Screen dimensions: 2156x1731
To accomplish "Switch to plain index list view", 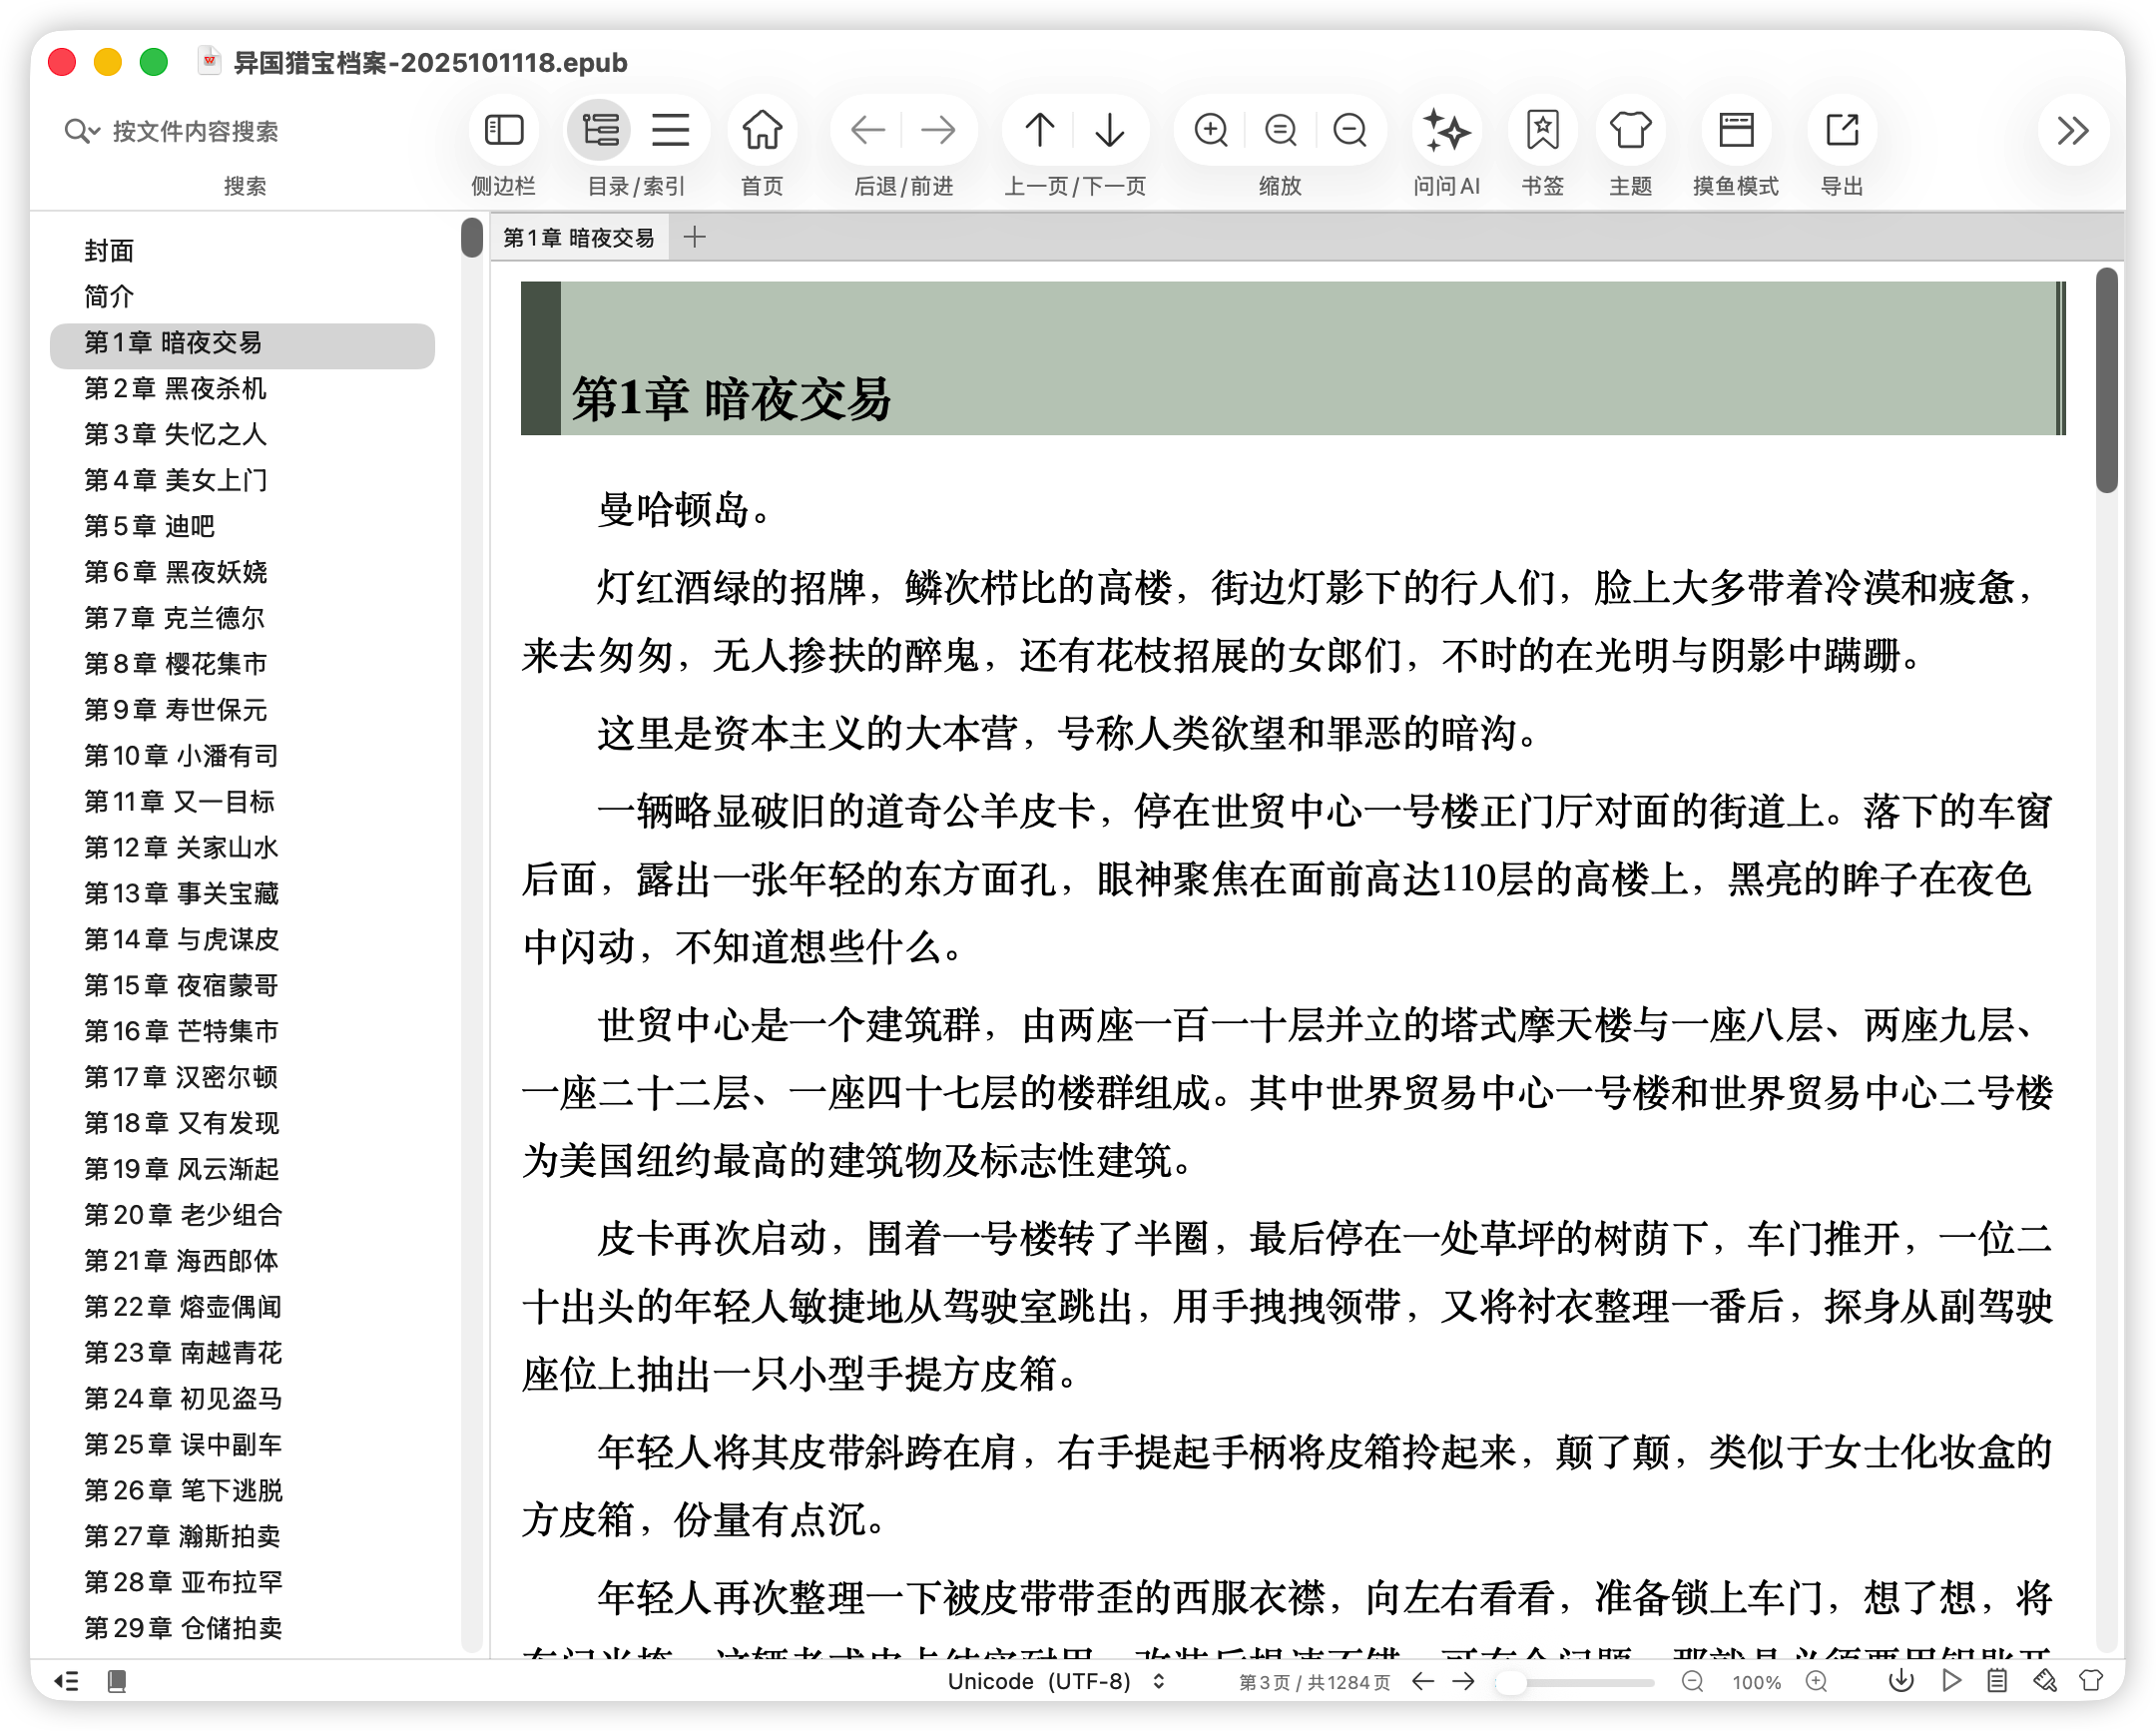I will [x=671, y=130].
